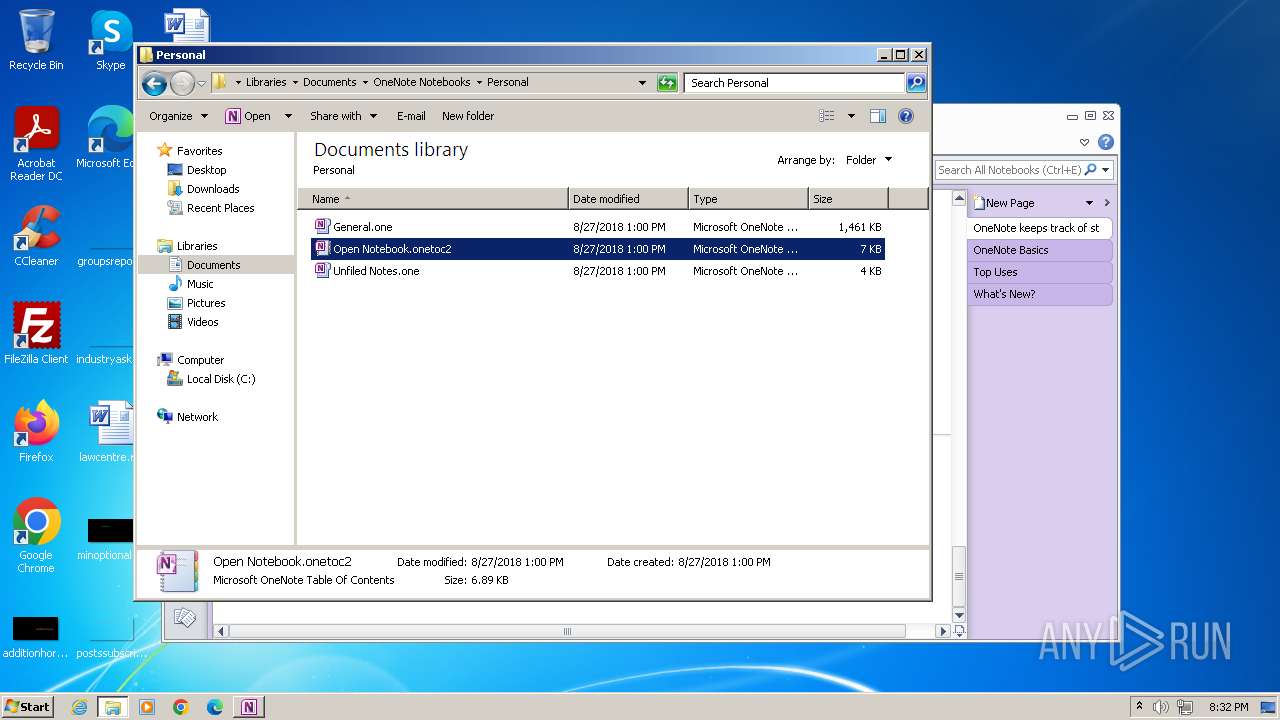The width and height of the screenshot is (1280, 720).
Task: Expand the views options dropdown arrow
Action: (851, 116)
